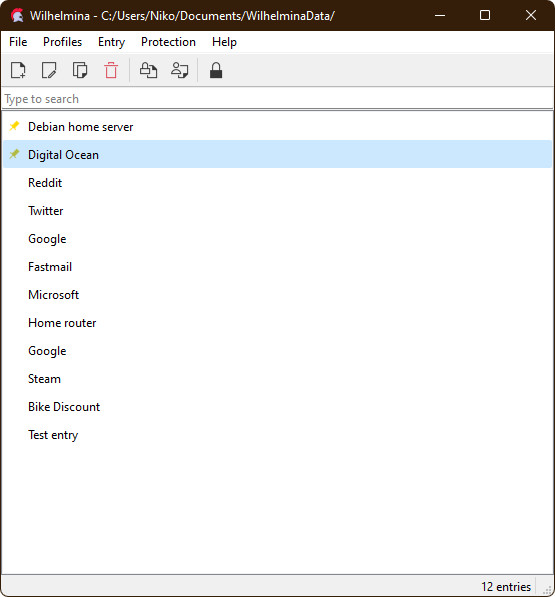The image size is (555, 597).
Task: Open the Entry menu
Action: [x=111, y=42]
